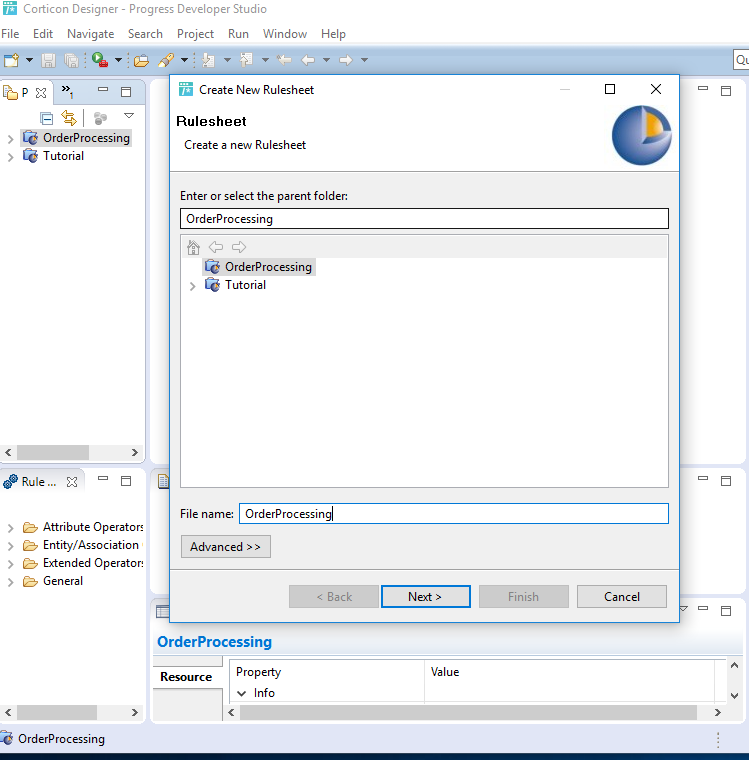
Task: Maximize the Project Explorer panel
Action: point(126,92)
